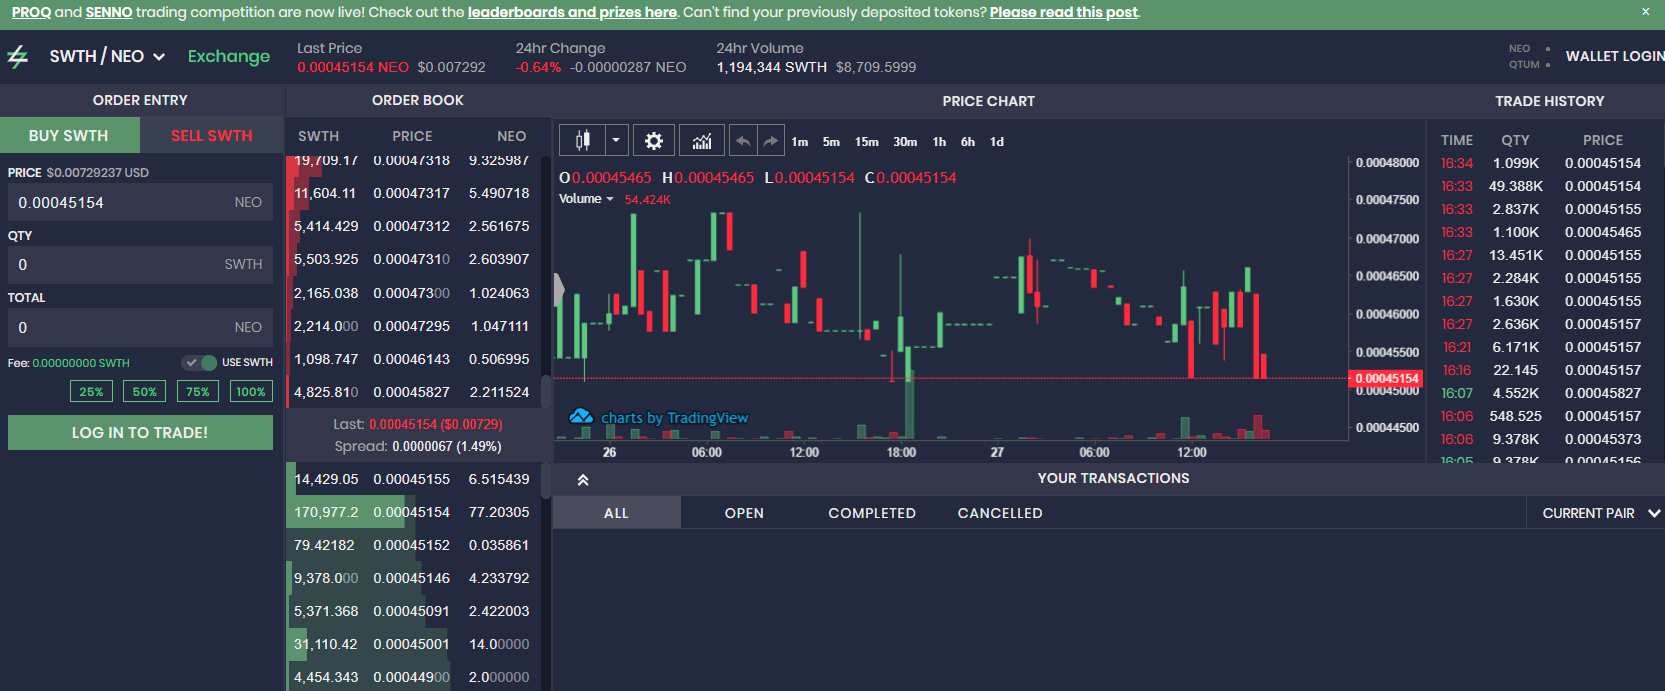This screenshot has width=1665, height=691.
Task: Open leaderboards and prizes here link
Action: (572, 12)
